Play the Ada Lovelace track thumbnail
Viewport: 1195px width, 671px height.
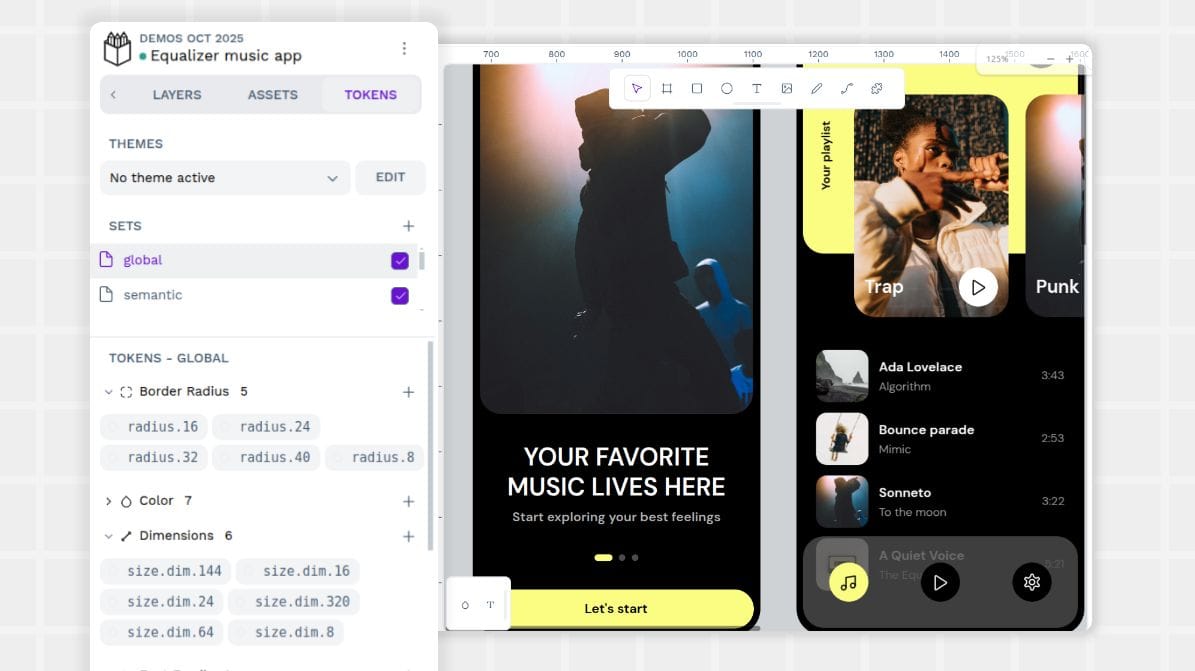tap(841, 375)
